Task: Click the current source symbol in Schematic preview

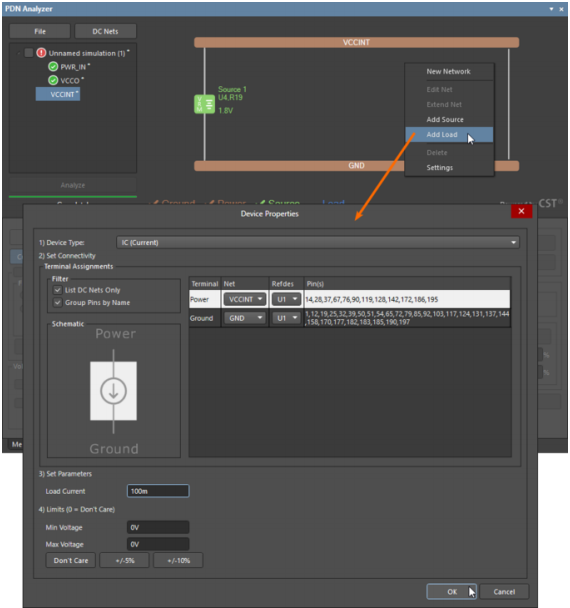Action: pos(113,391)
